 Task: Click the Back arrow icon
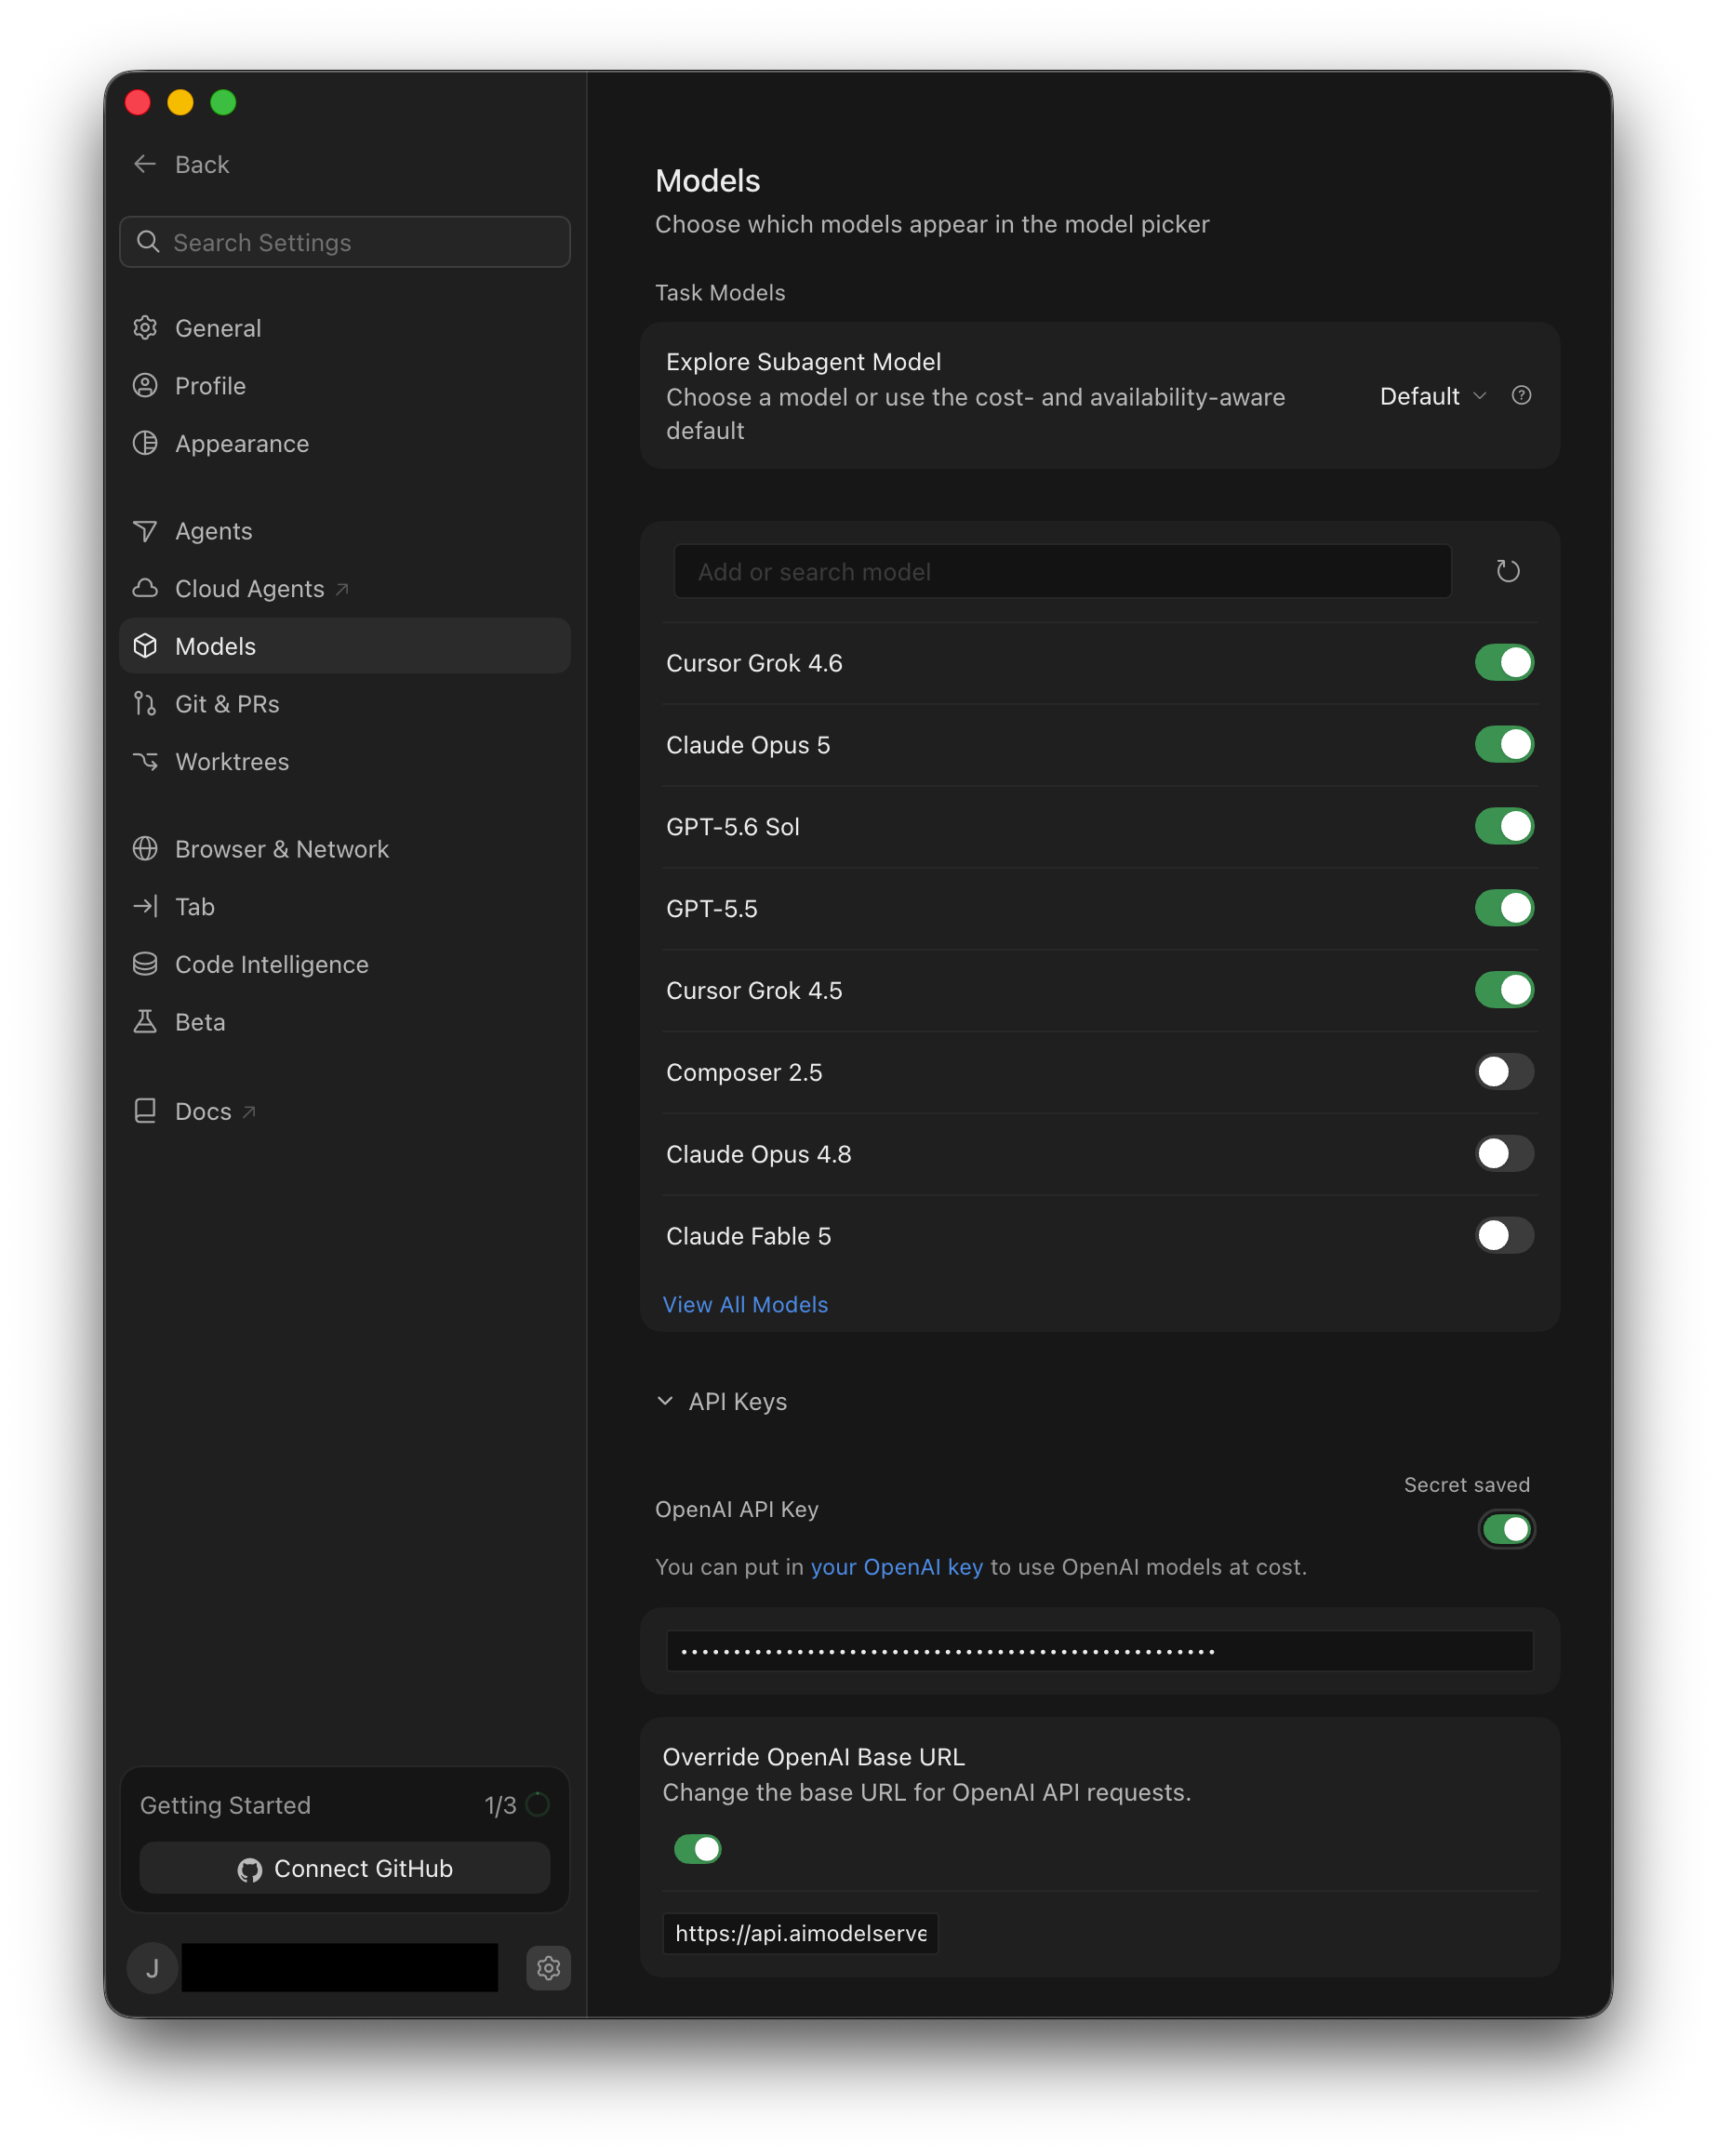coord(145,164)
